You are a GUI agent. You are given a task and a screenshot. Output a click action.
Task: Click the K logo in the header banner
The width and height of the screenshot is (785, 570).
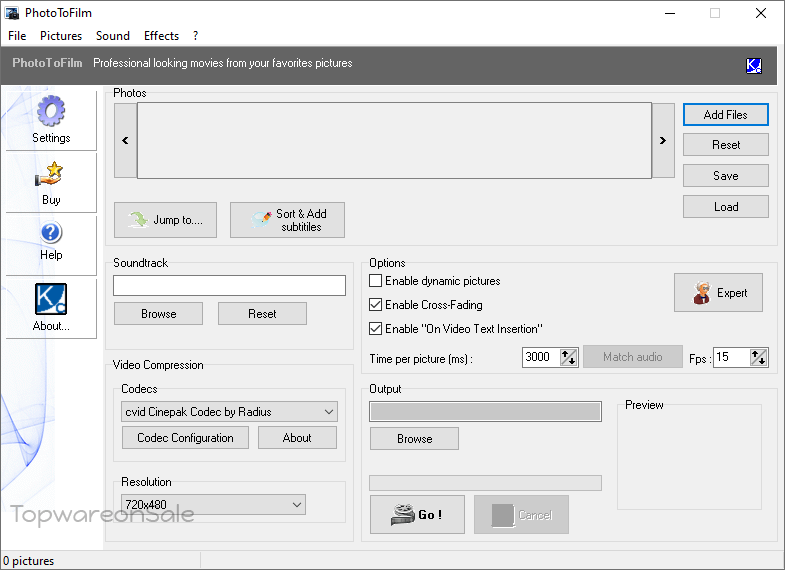click(x=753, y=66)
